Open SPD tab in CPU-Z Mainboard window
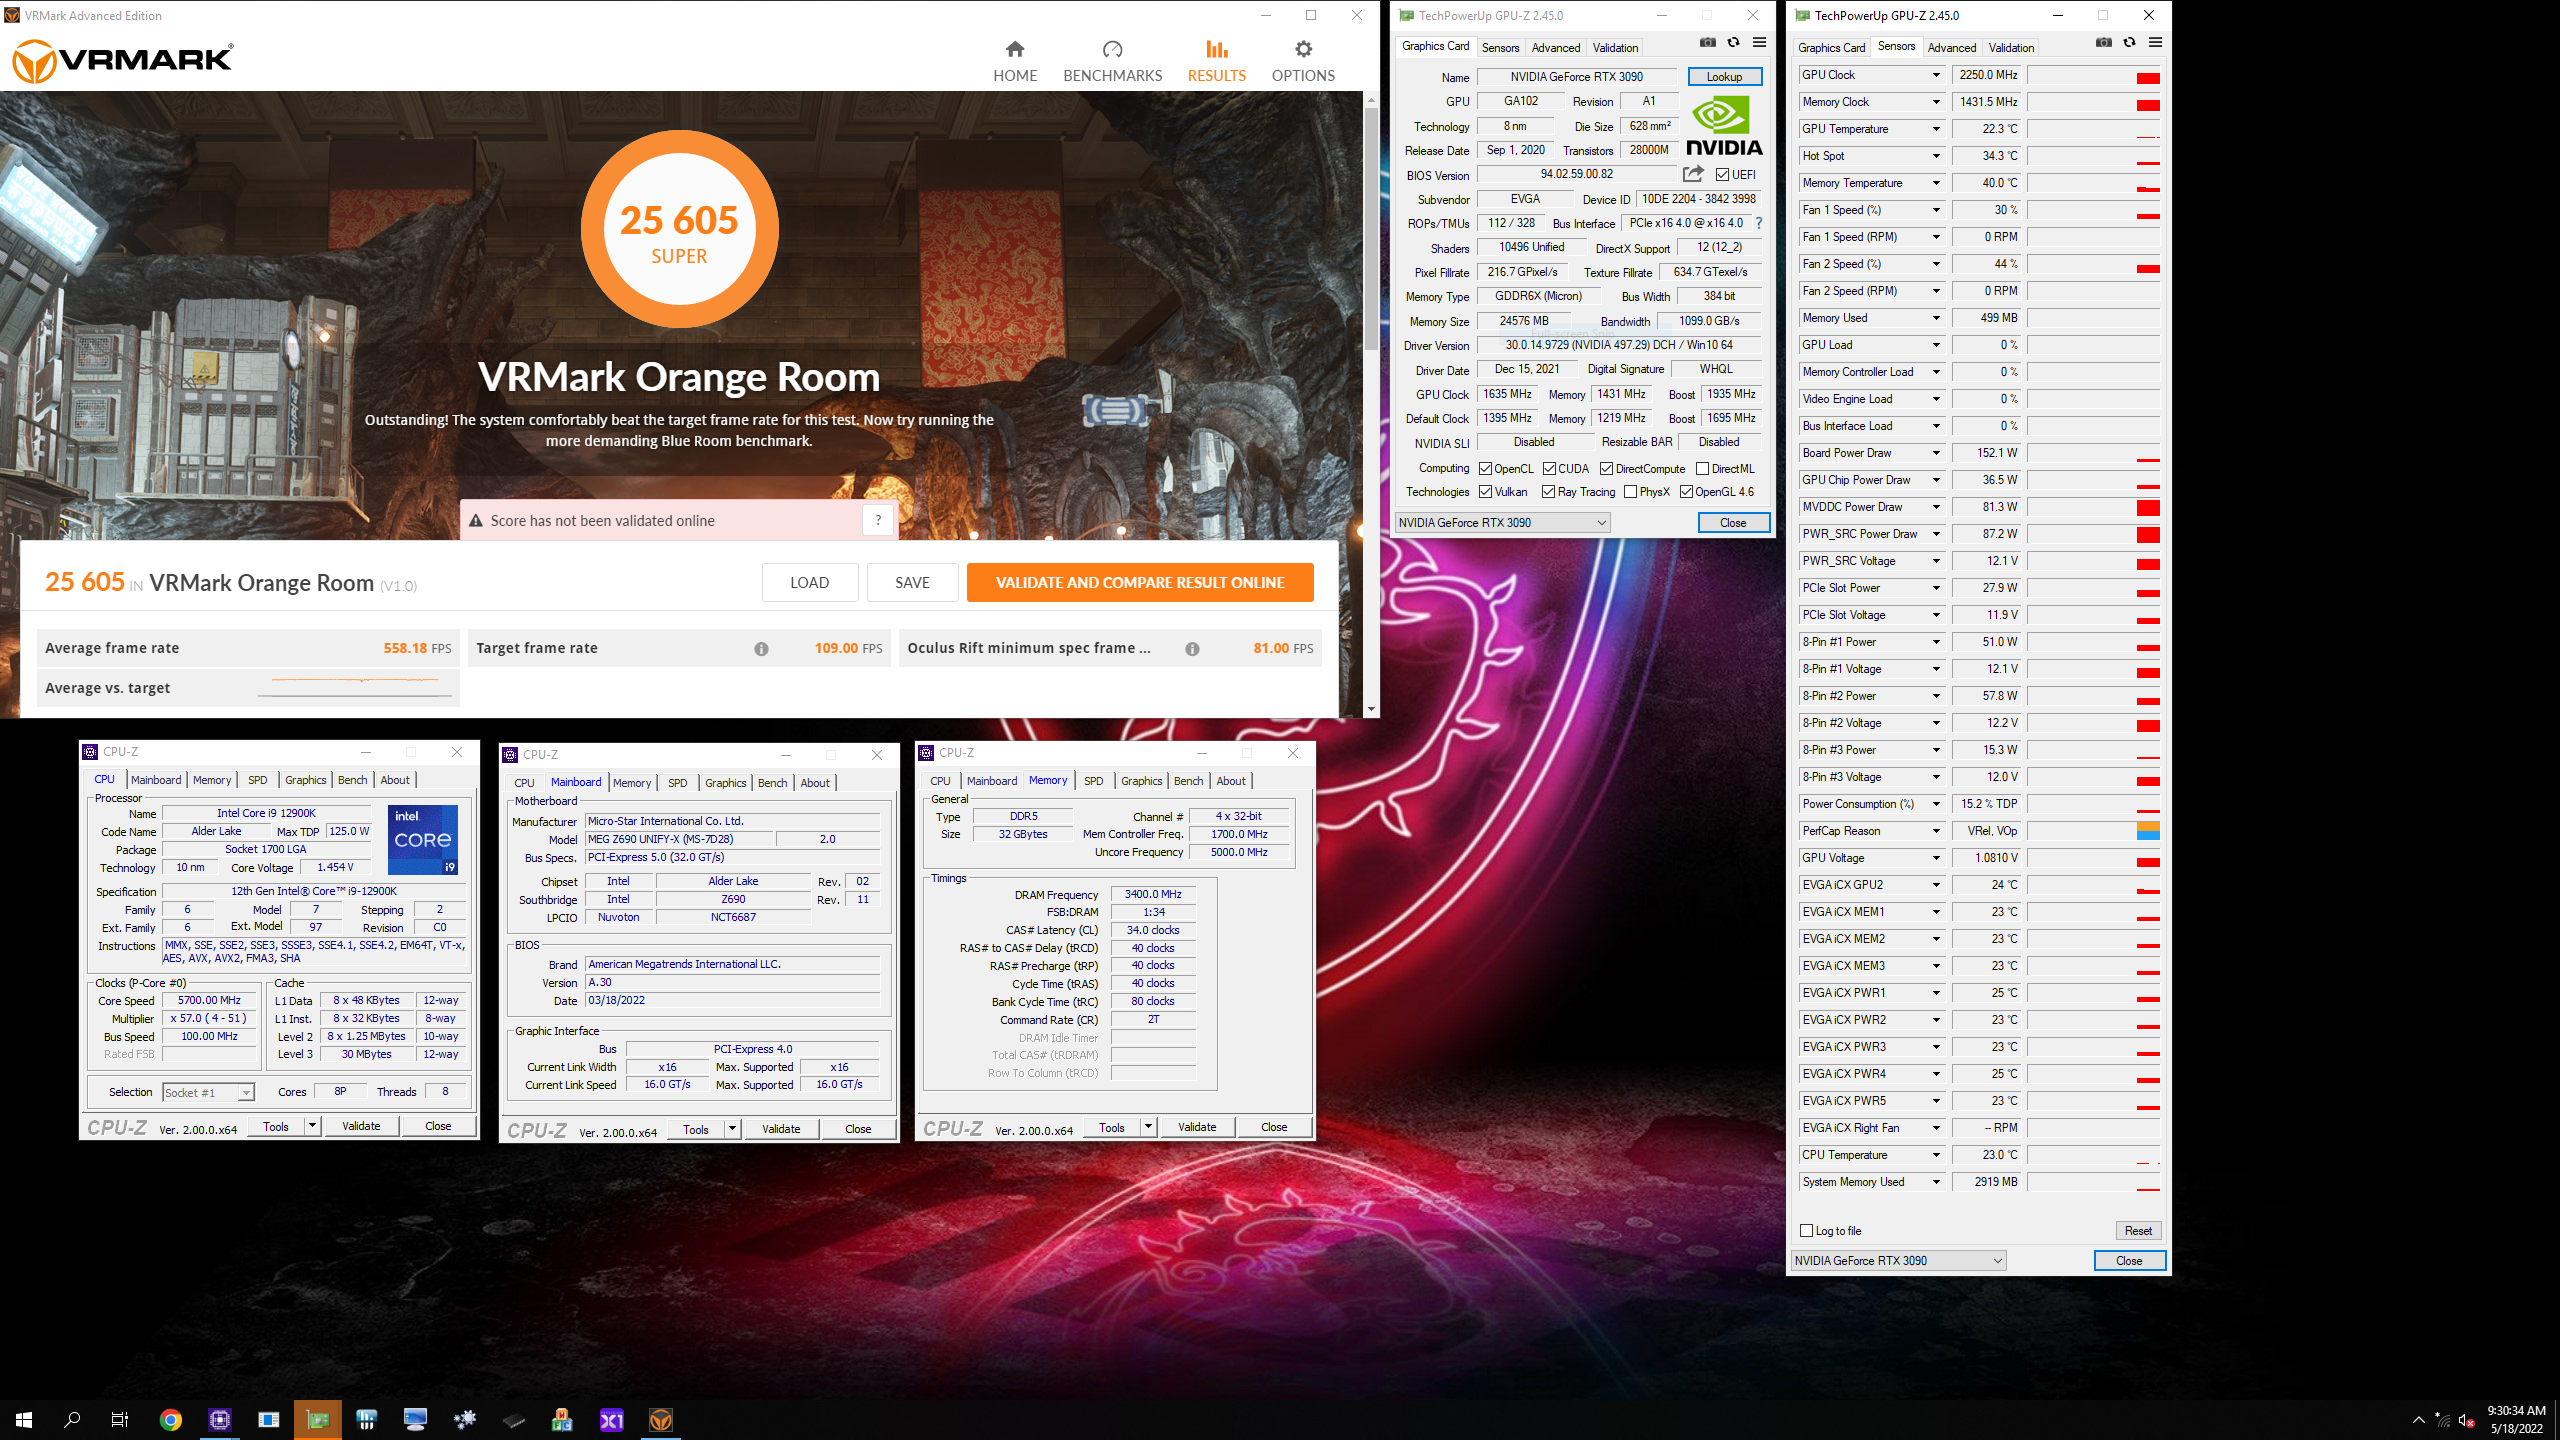2560x1440 pixels. pyautogui.click(x=677, y=783)
